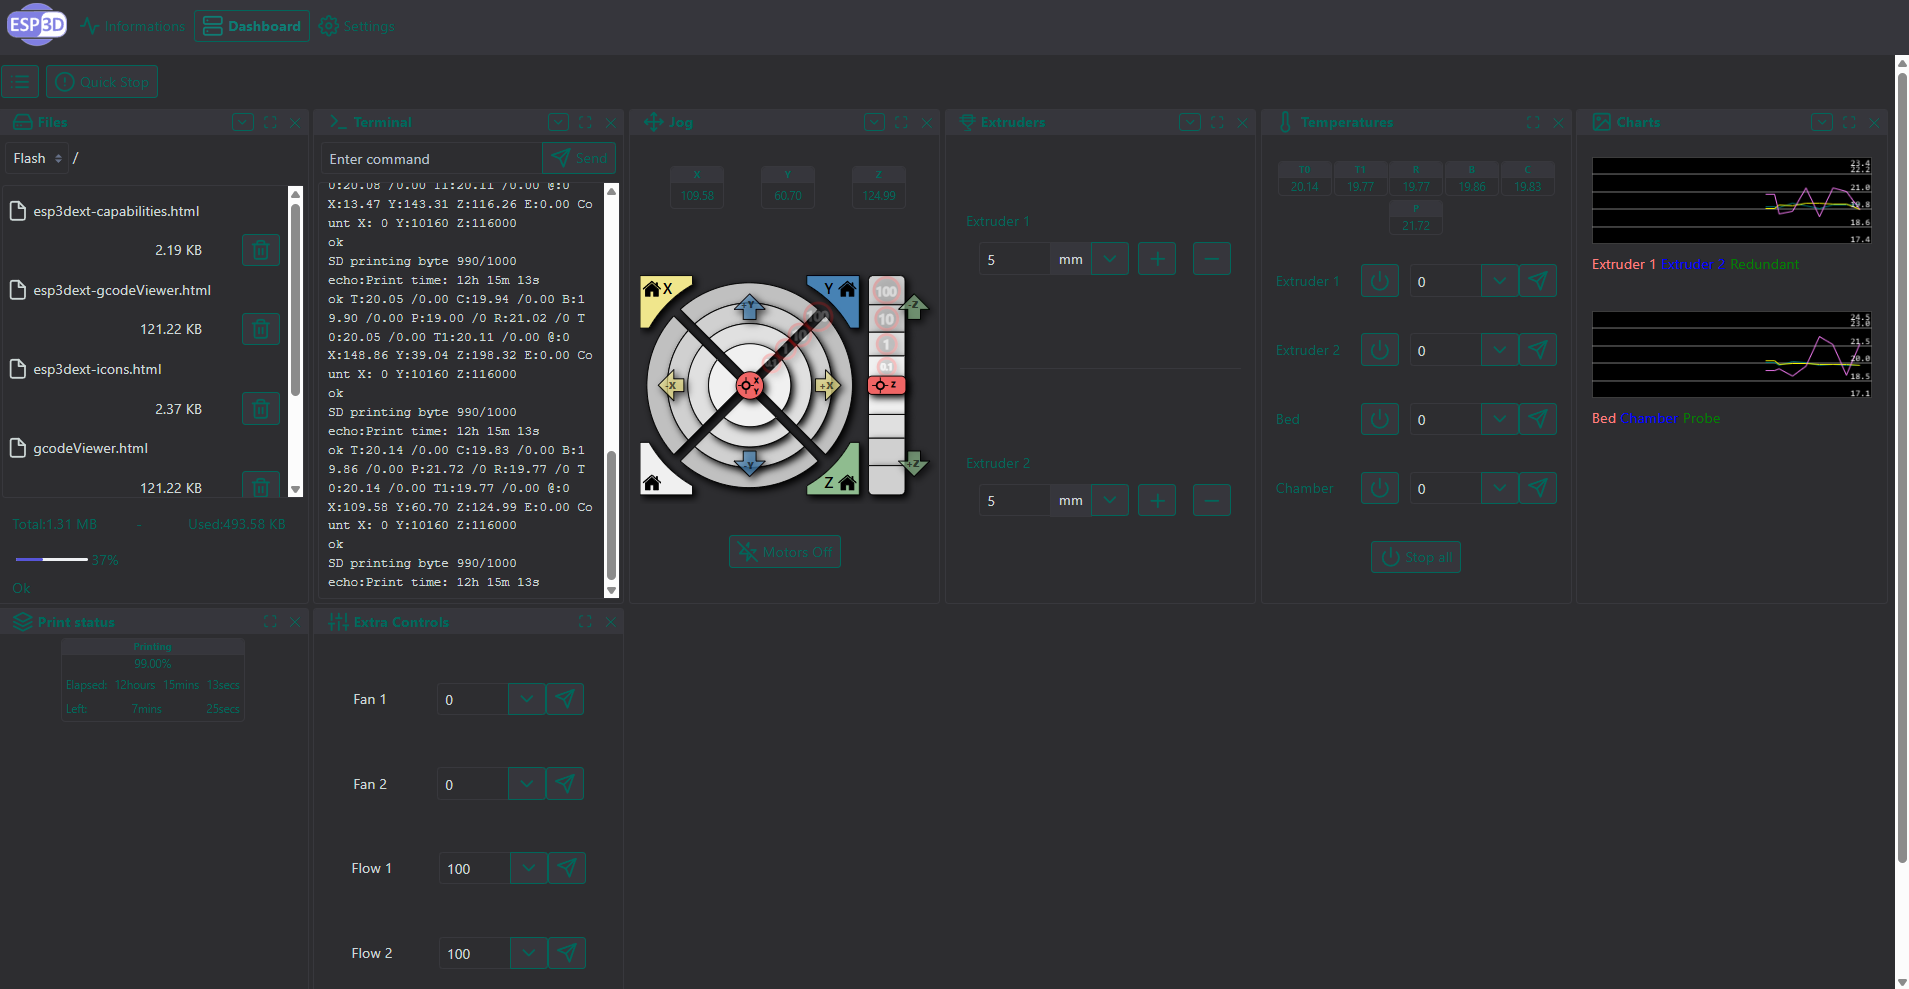Open the Extruder 2 temperature preset dropdown
Image resolution: width=1909 pixels, height=989 pixels.
point(1498,350)
